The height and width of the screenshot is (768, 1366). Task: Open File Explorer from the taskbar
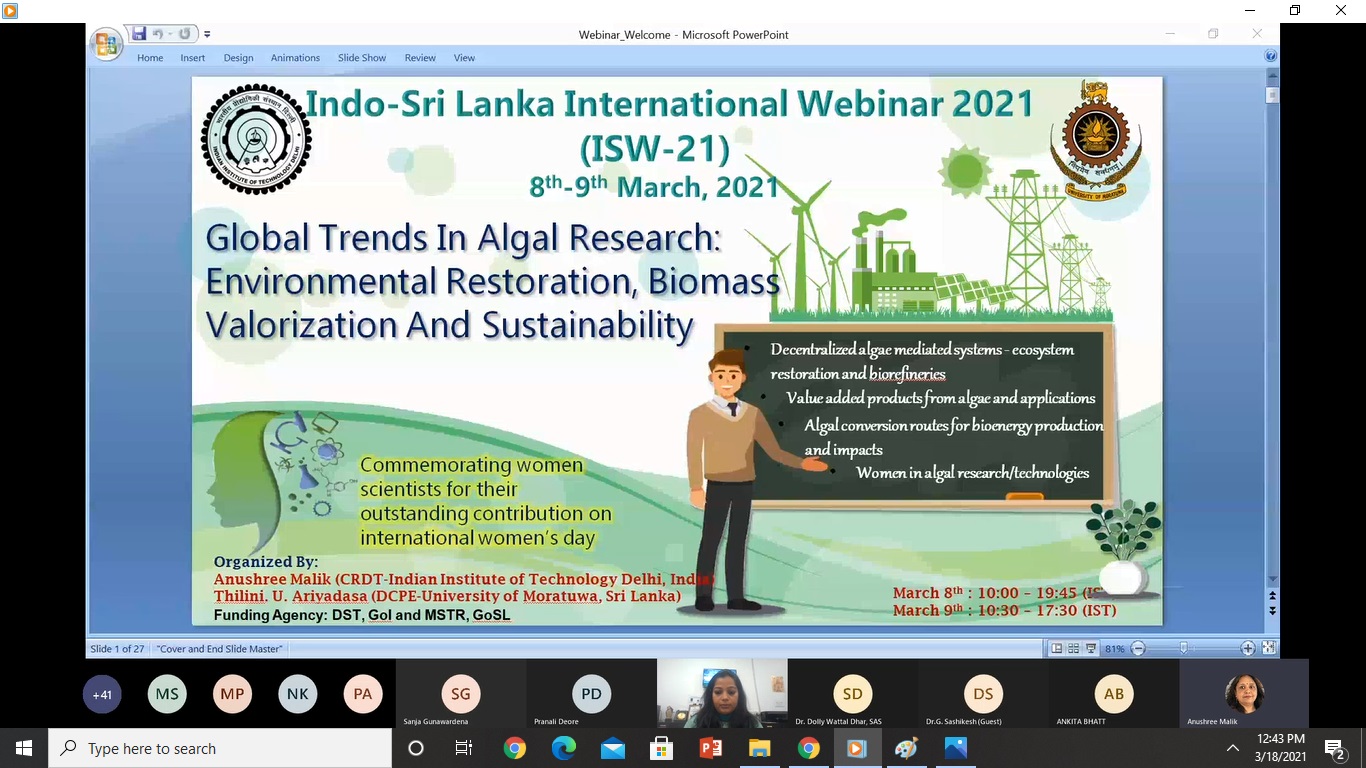click(759, 748)
